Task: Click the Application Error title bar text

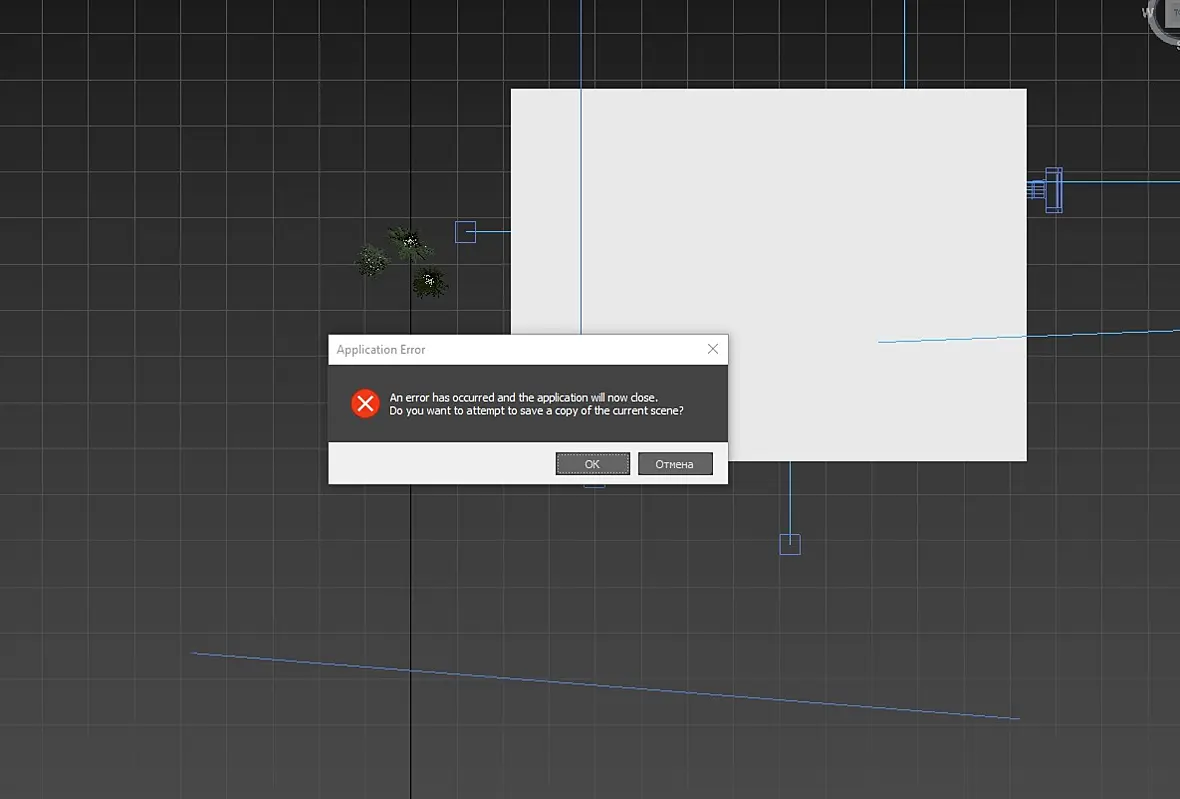Action: point(381,350)
